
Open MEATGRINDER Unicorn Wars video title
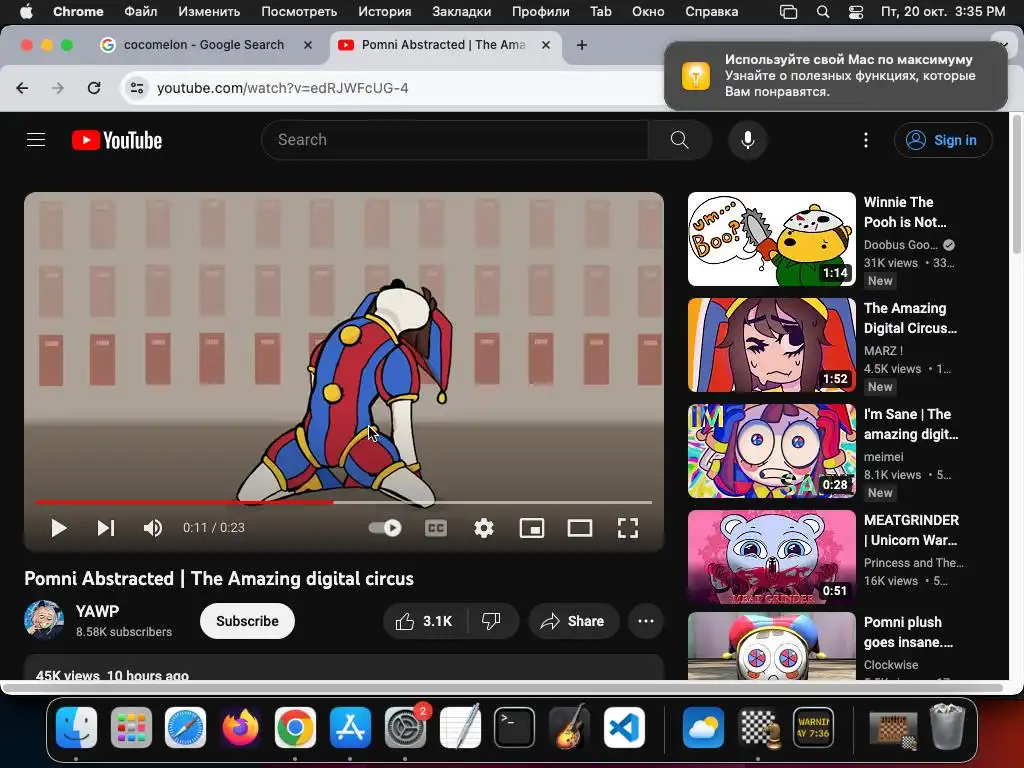coord(911,530)
